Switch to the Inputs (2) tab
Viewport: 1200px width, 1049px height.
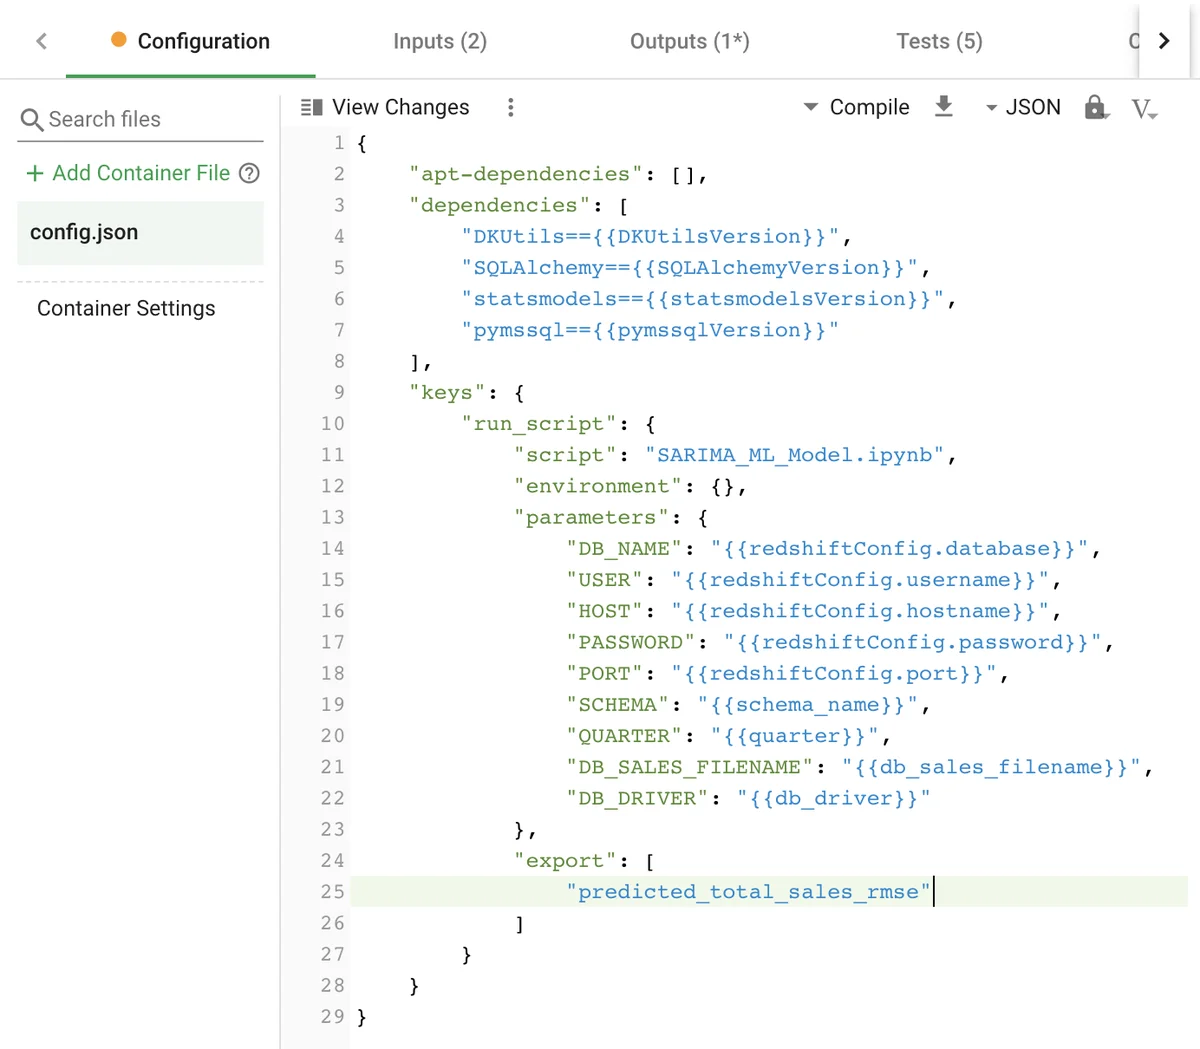(x=440, y=41)
